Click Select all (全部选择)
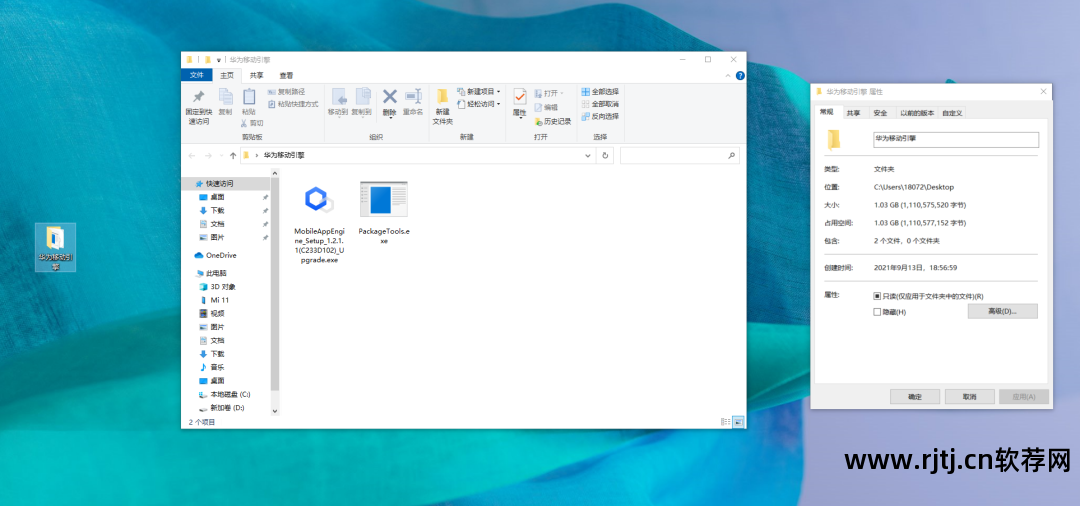Viewport: 1080px width, 506px height. click(600, 92)
